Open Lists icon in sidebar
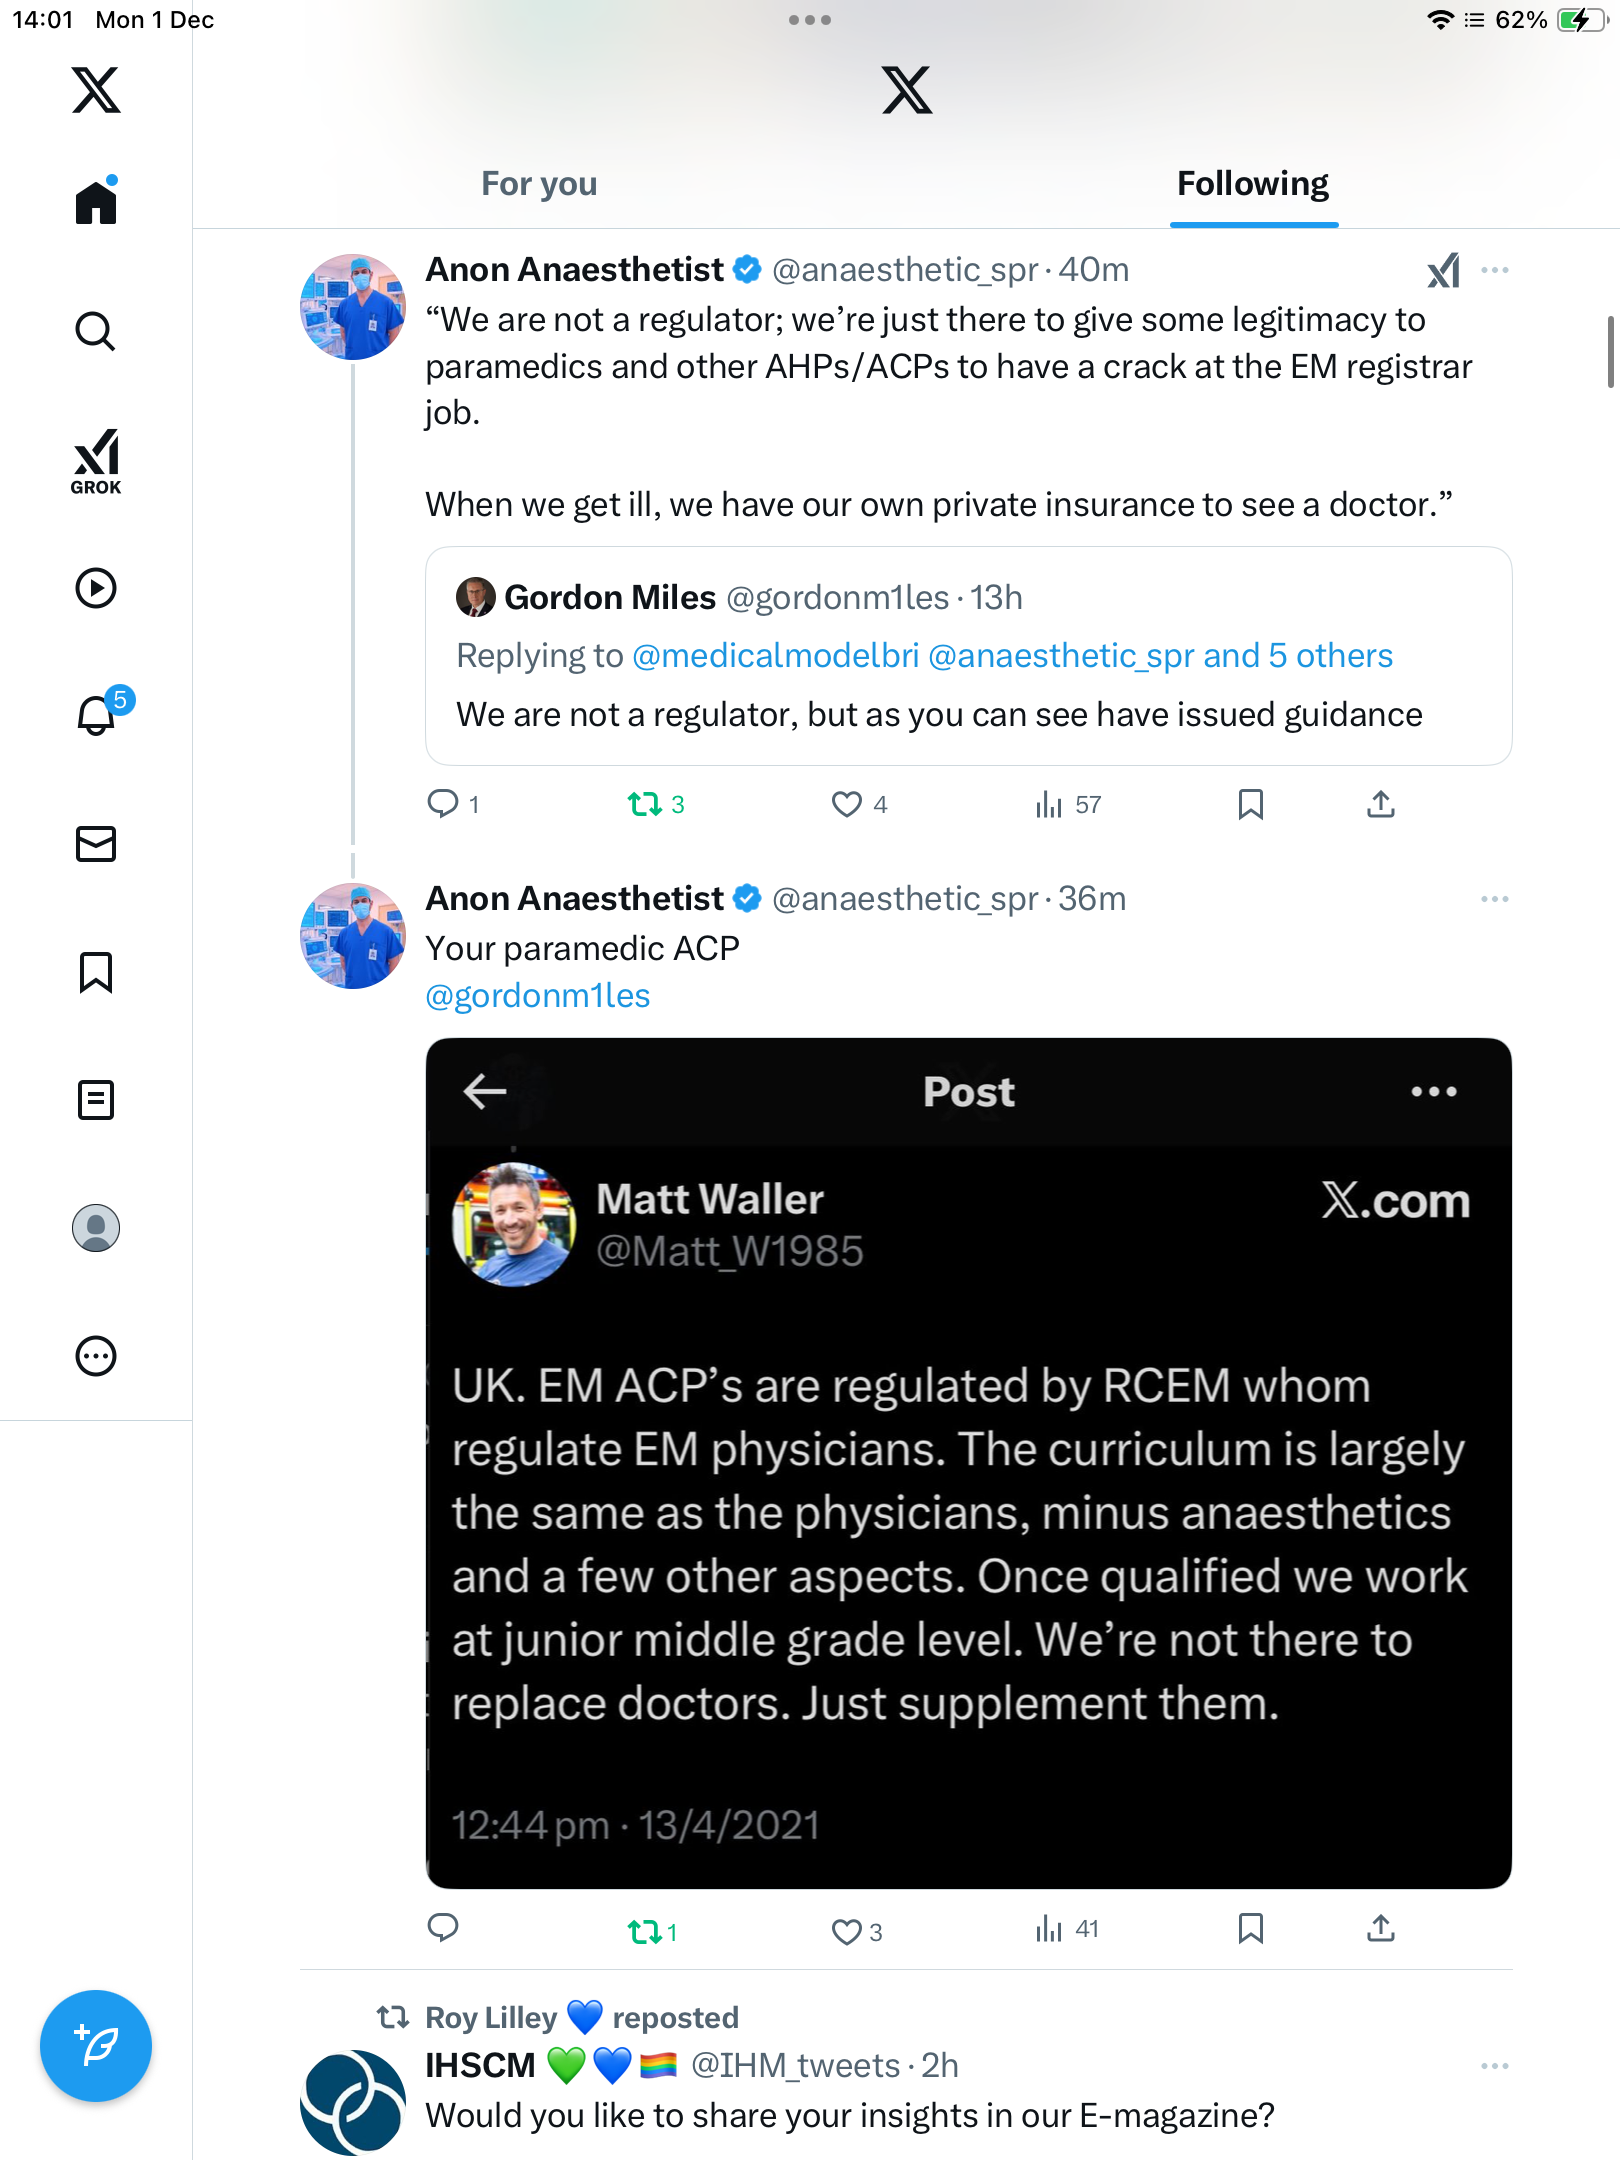This screenshot has height=2160, width=1620. click(96, 1100)
